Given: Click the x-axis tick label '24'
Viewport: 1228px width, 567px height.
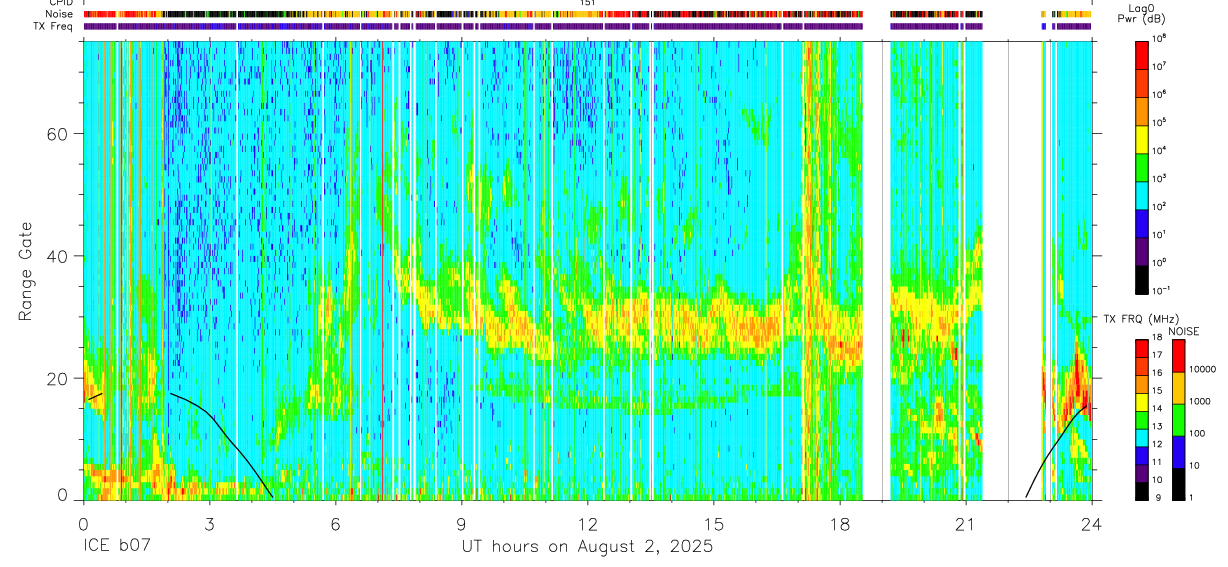Looking at the screenshot, I should tap(1092, 524).
